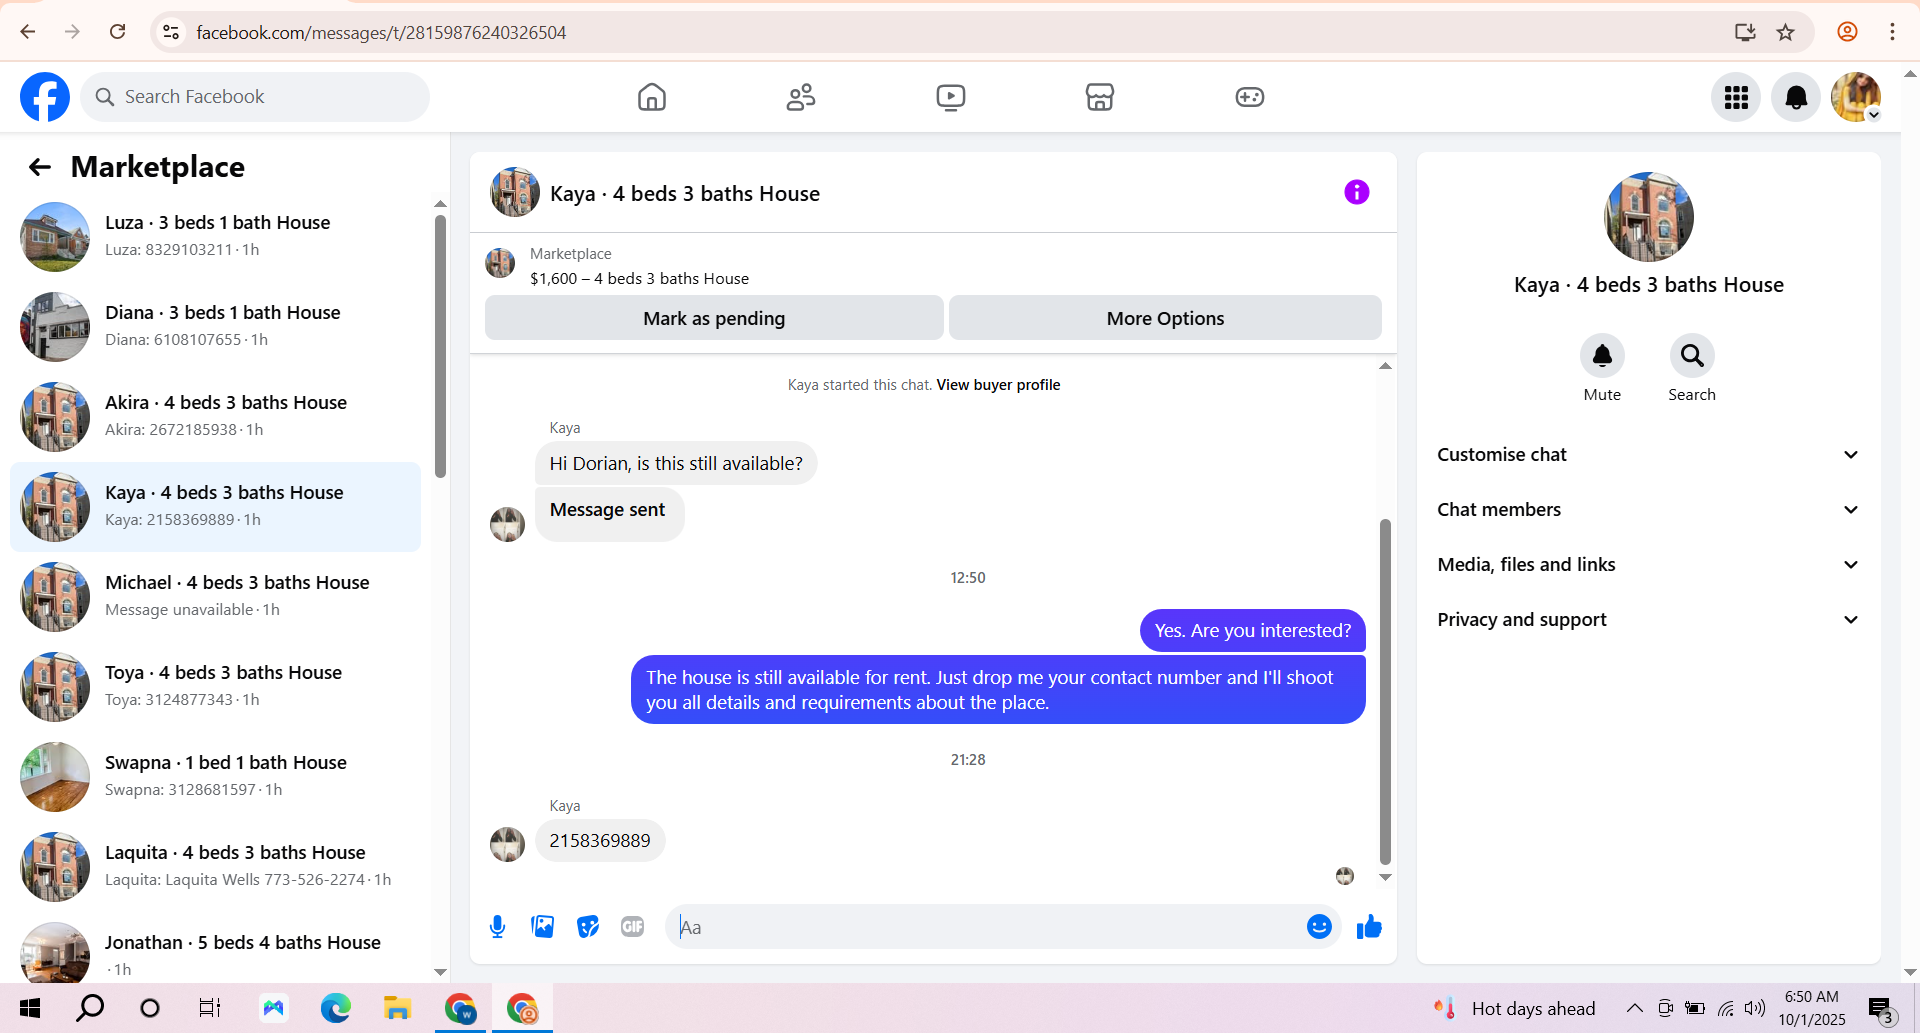The width and height of the screenshot is (1920, 1033).
Task: Click the Search Facebook field
Action: click(x=255, y=97)
